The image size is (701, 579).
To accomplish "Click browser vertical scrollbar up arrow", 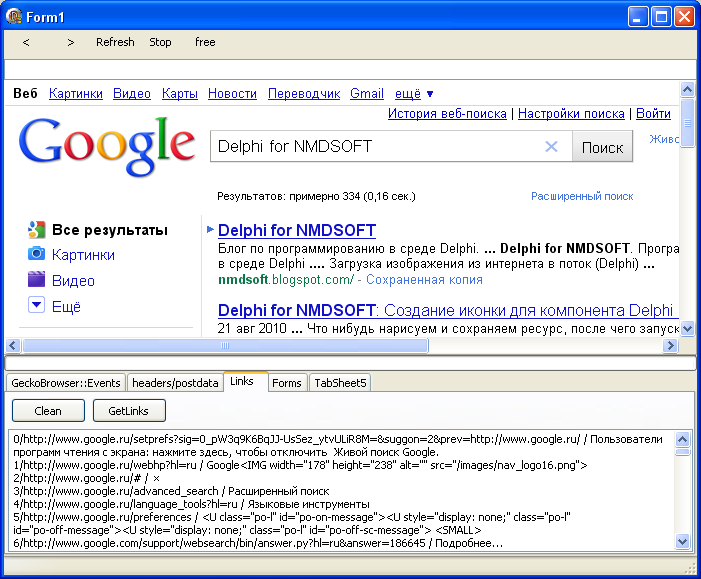I will pos(687,90).
